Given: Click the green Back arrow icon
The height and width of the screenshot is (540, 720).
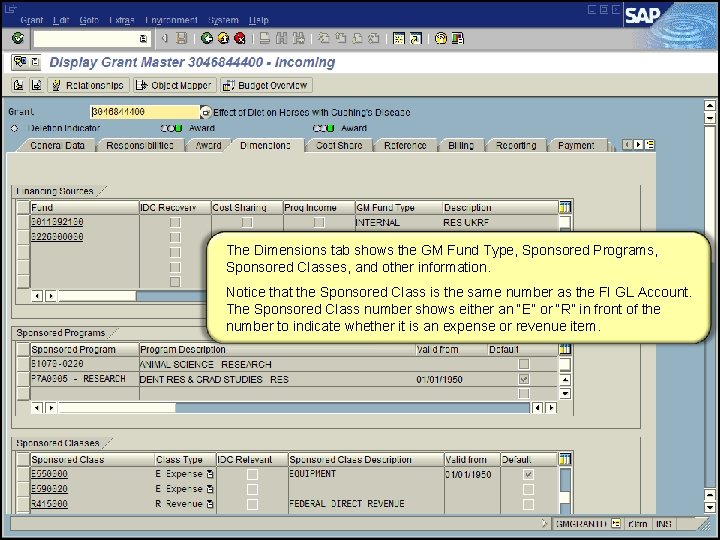Looking at the screenshot, I should coord(207,38).
